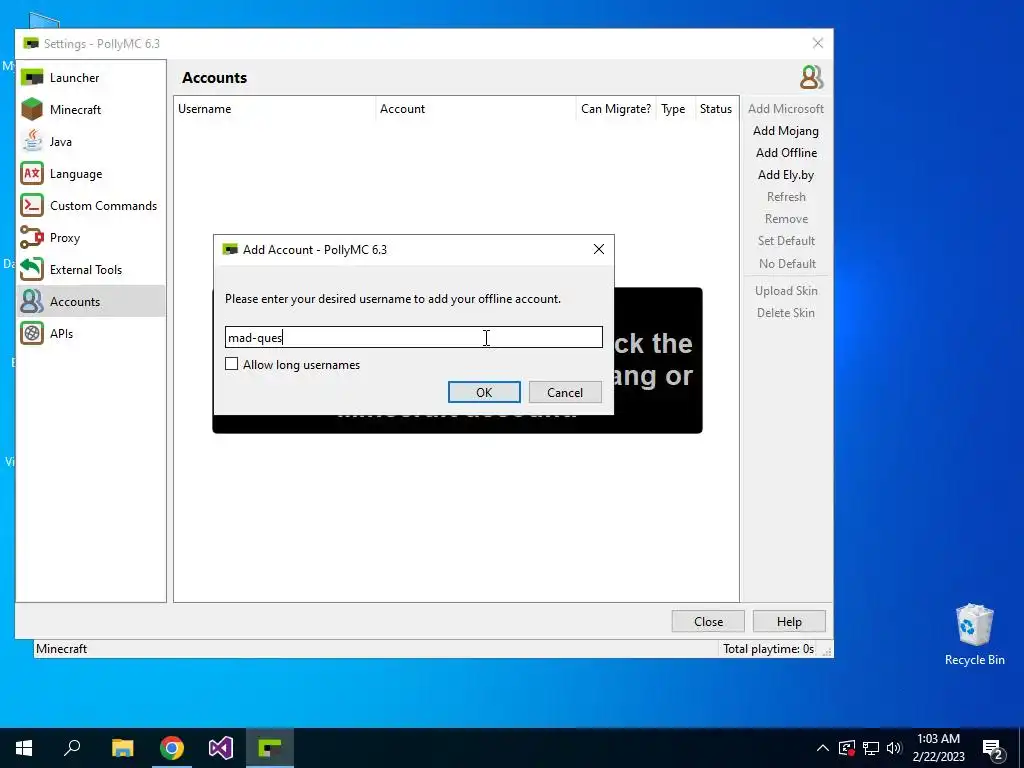Switch to the APIs settings page
This screenshot has width=1024, height=768.
point(91,334)
